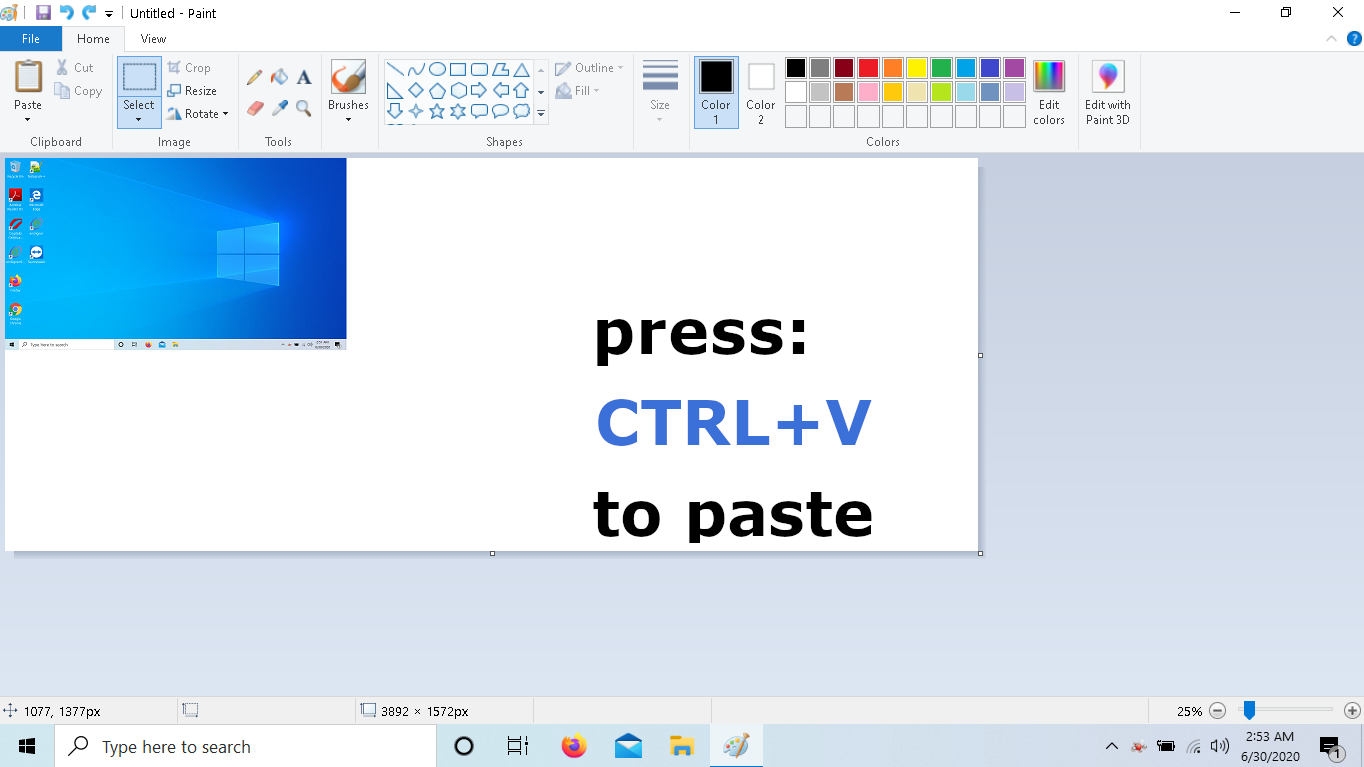Screen dimensions: 1364x767
Task: Click the Save icon in title bar
Action: [43, 13]
